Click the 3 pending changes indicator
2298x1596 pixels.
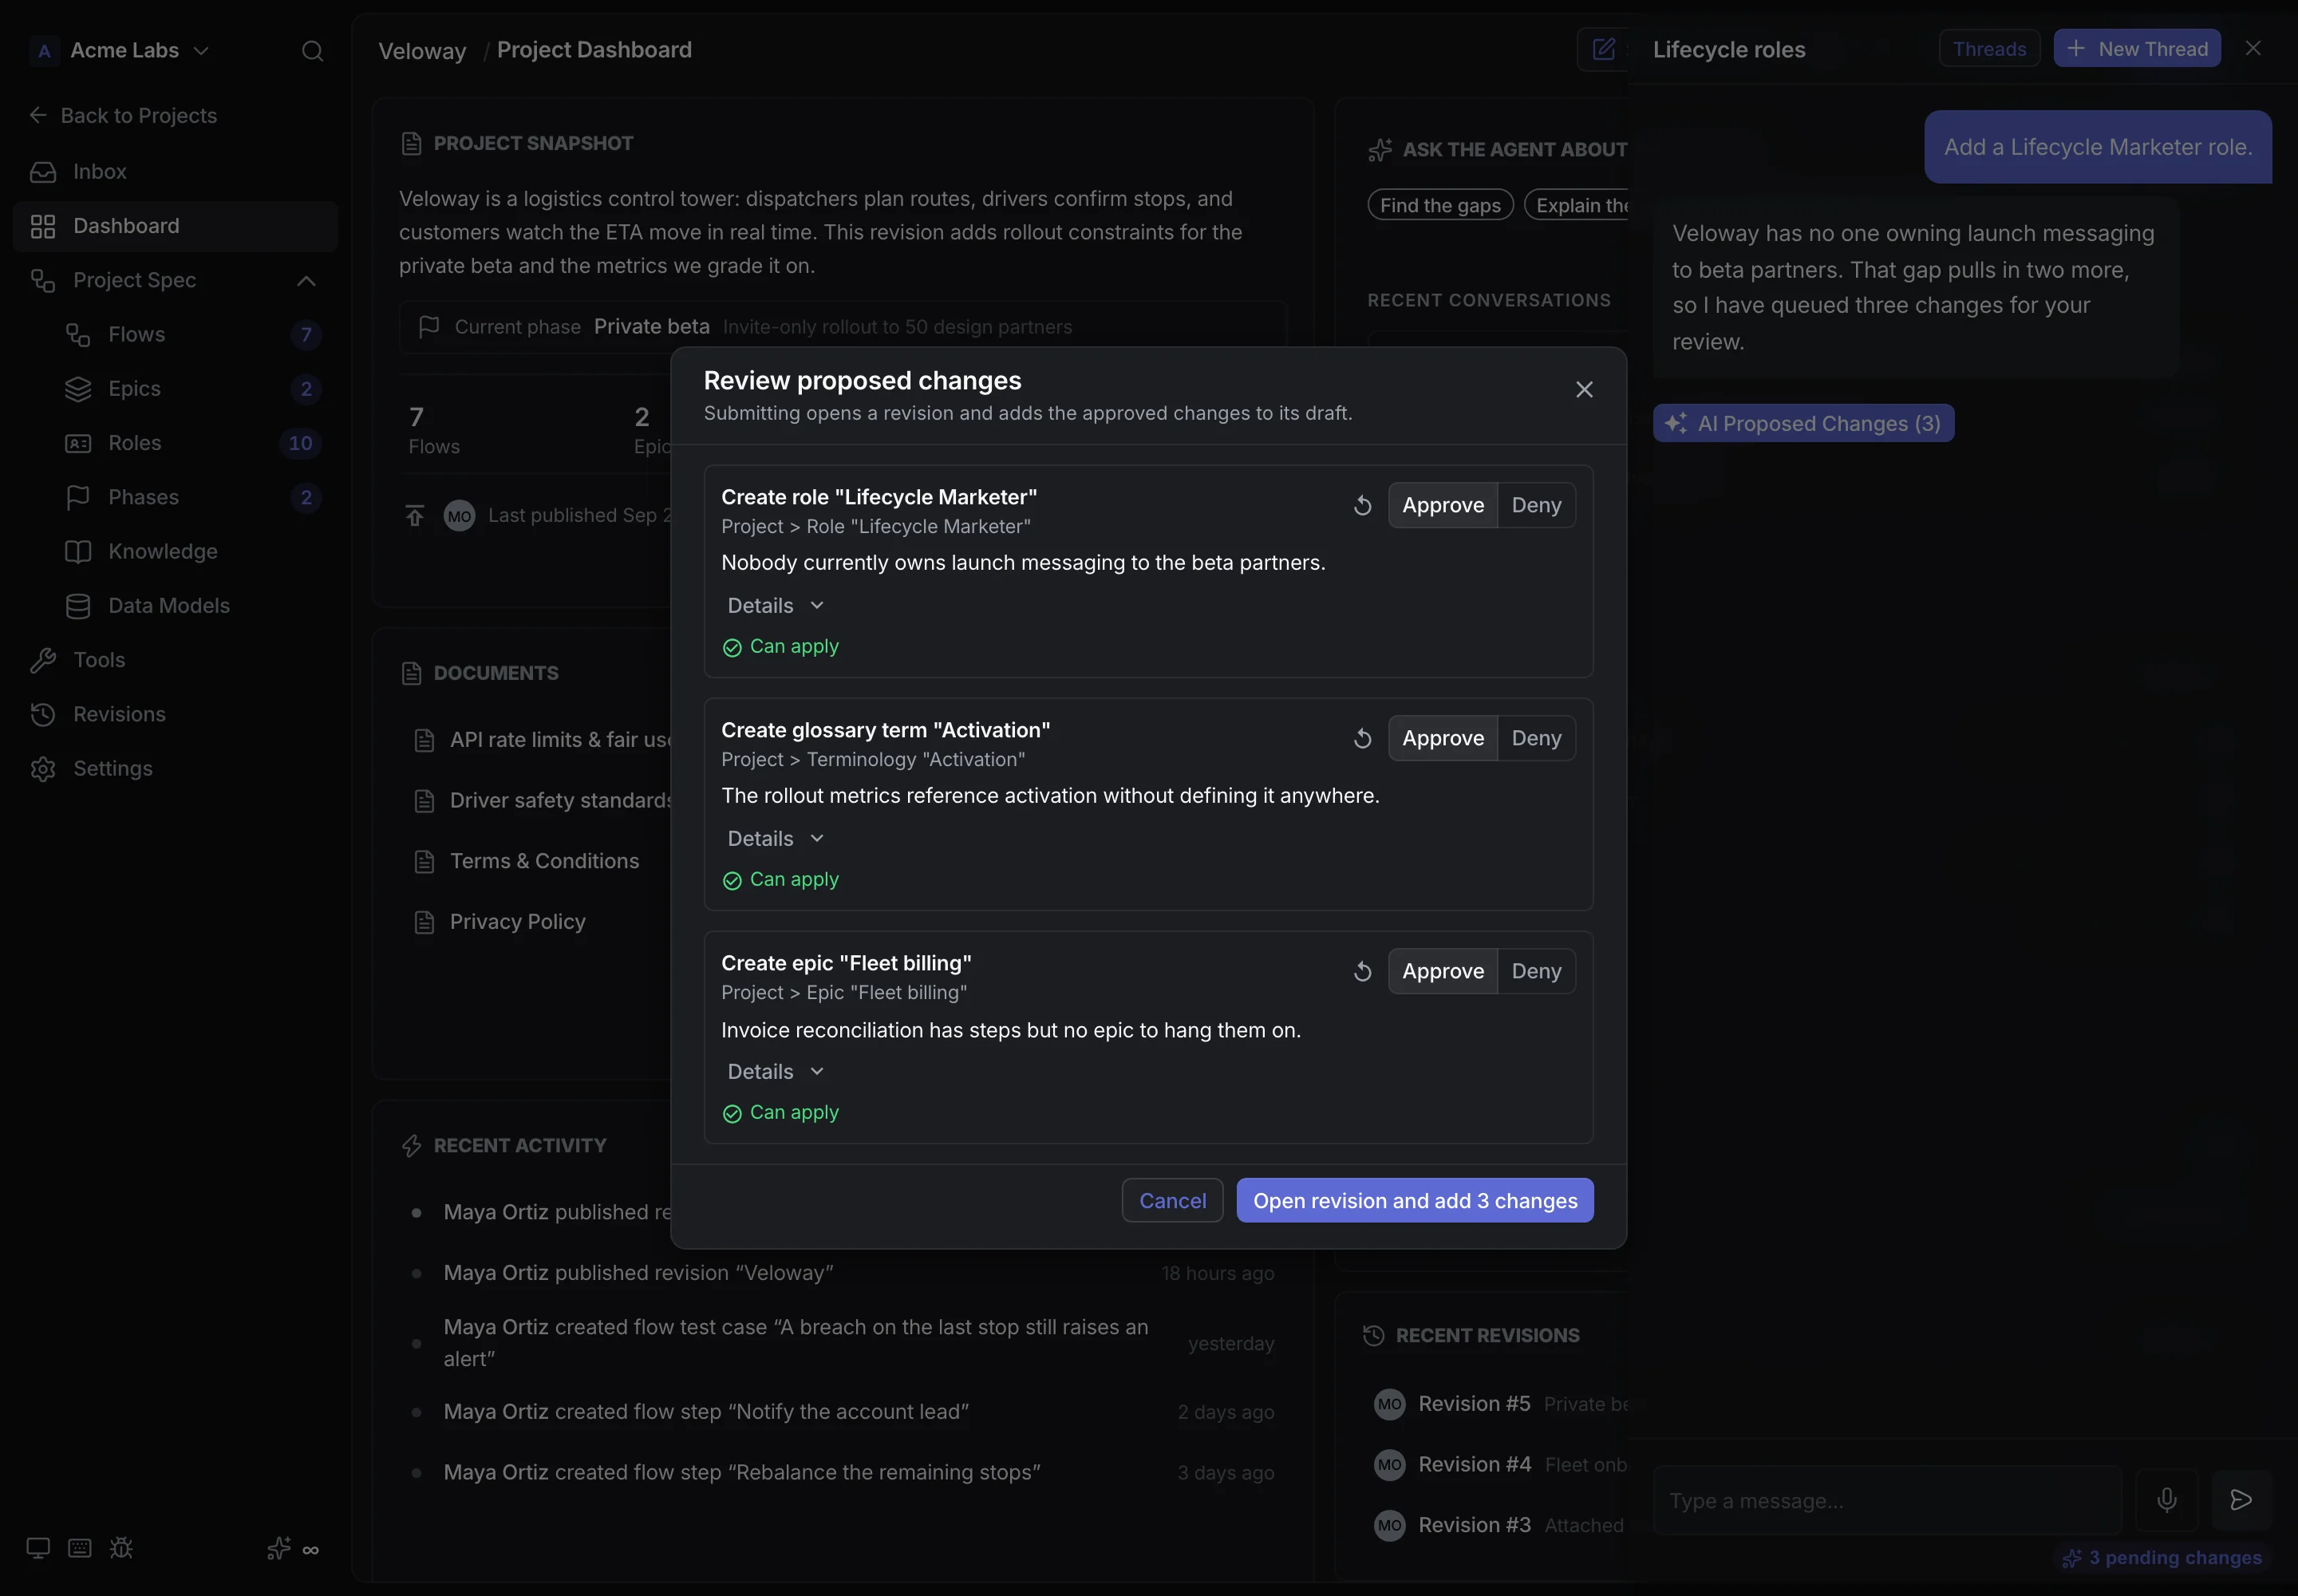[x=2161, y=1558]
